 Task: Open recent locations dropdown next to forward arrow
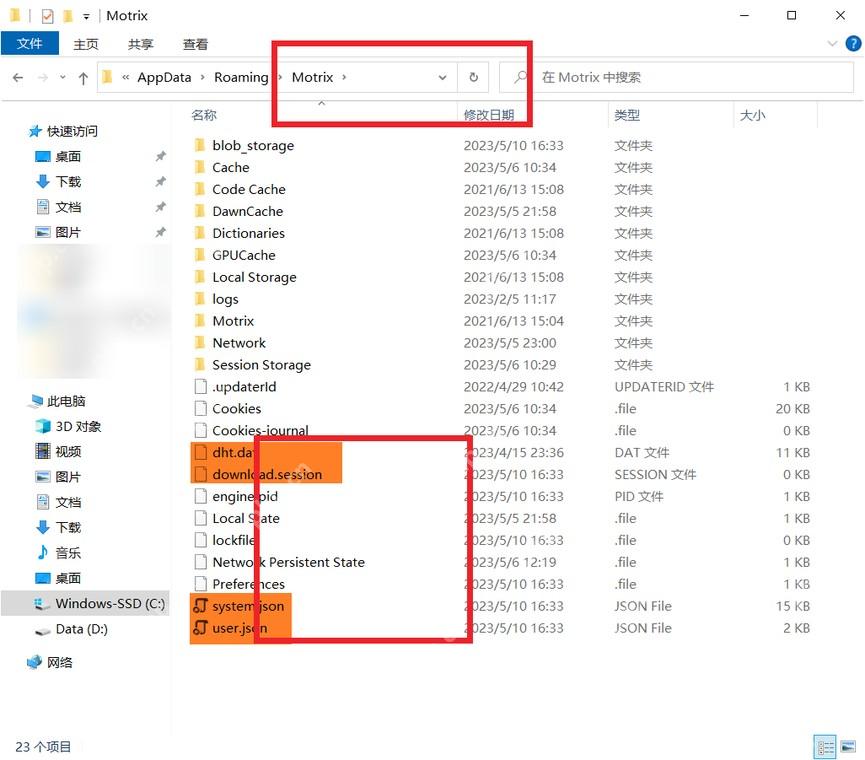tap(62, 77)
